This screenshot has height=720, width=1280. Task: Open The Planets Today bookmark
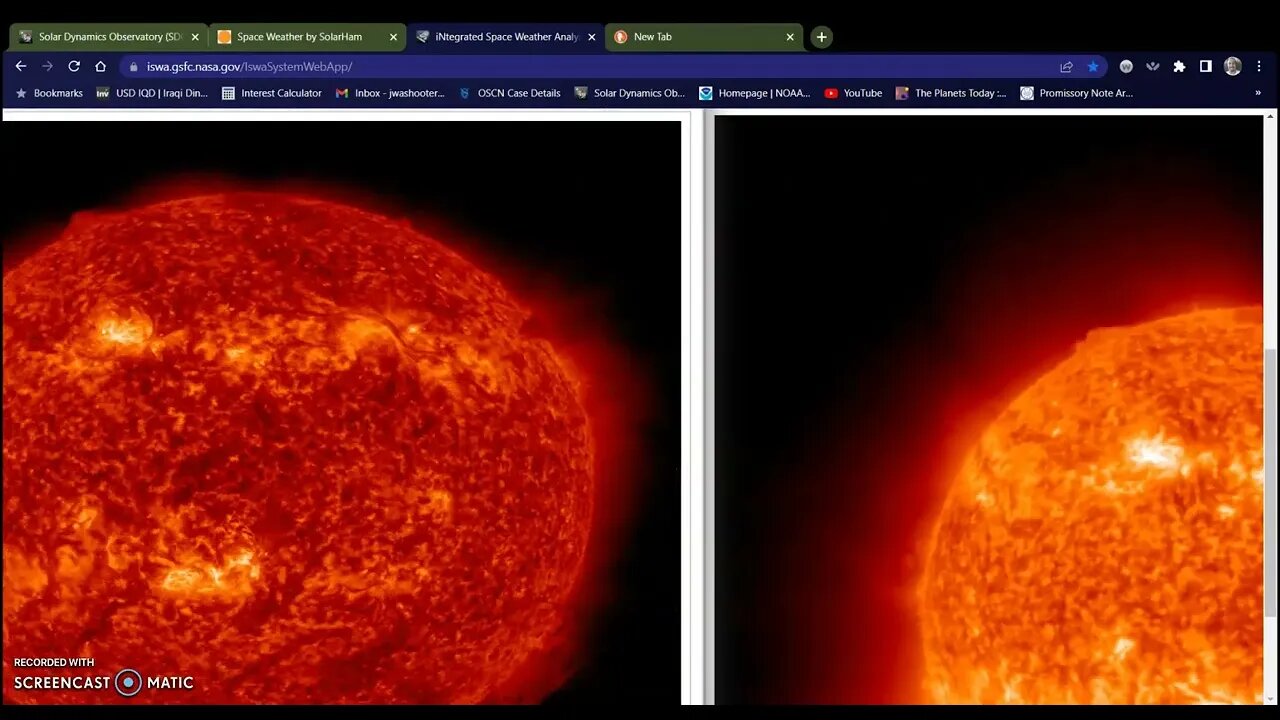(951, 93)
